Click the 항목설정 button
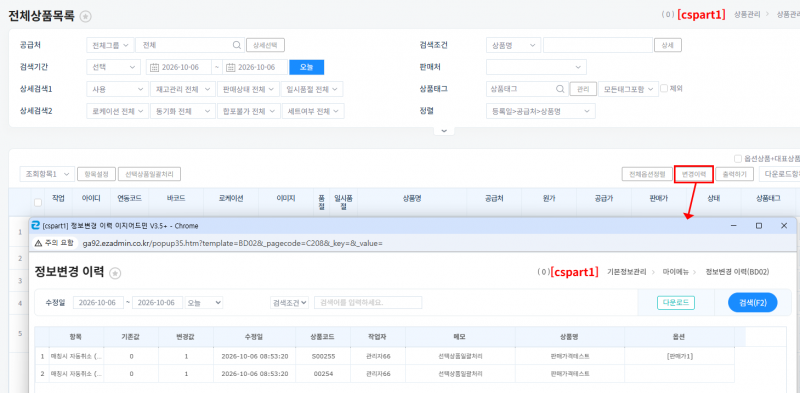The width and height of the screenshot is (800, 393). (x=96, y=174)
